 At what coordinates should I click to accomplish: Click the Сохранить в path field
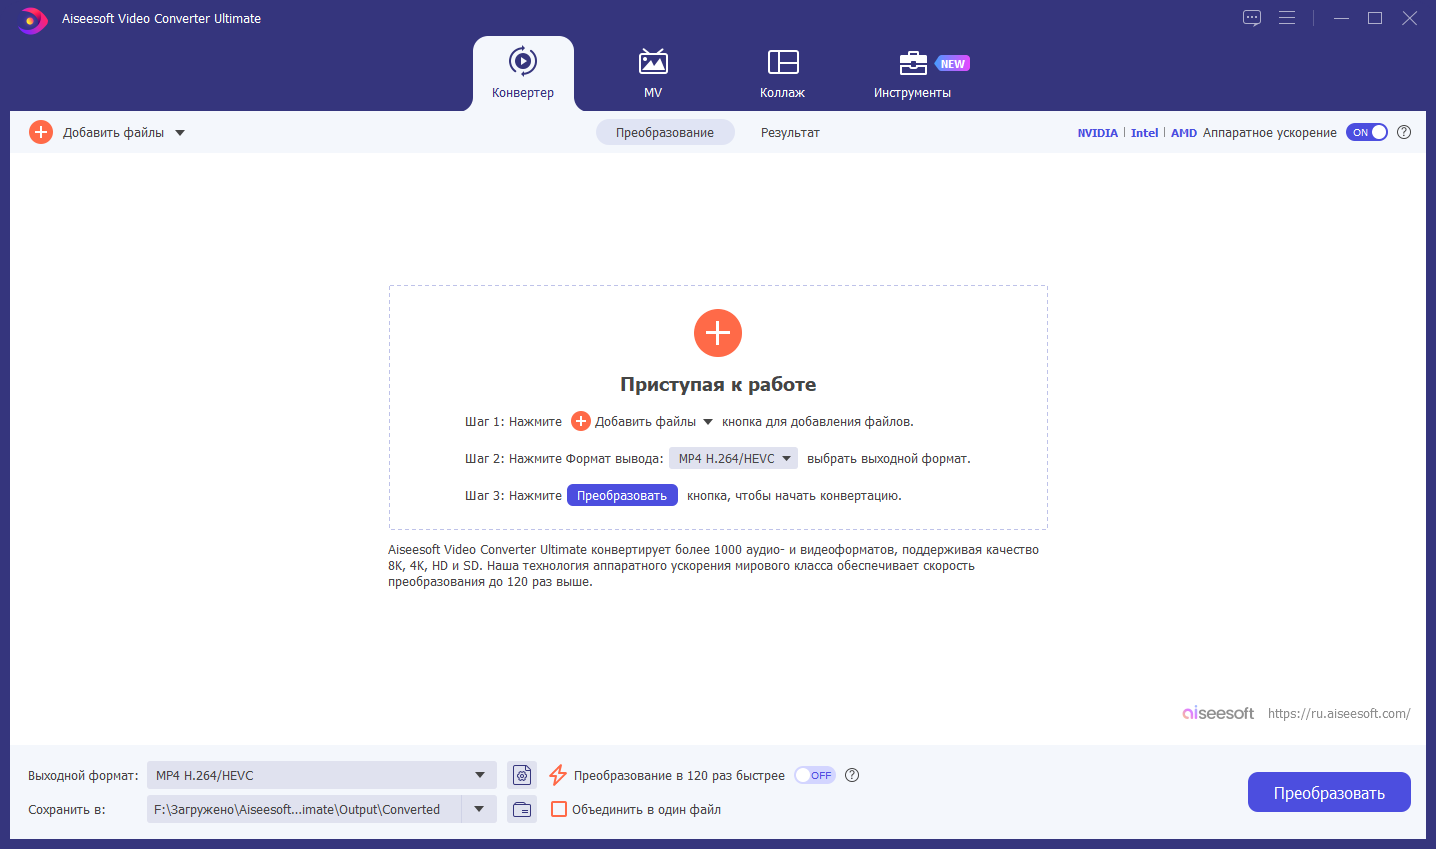click(304, 809)
